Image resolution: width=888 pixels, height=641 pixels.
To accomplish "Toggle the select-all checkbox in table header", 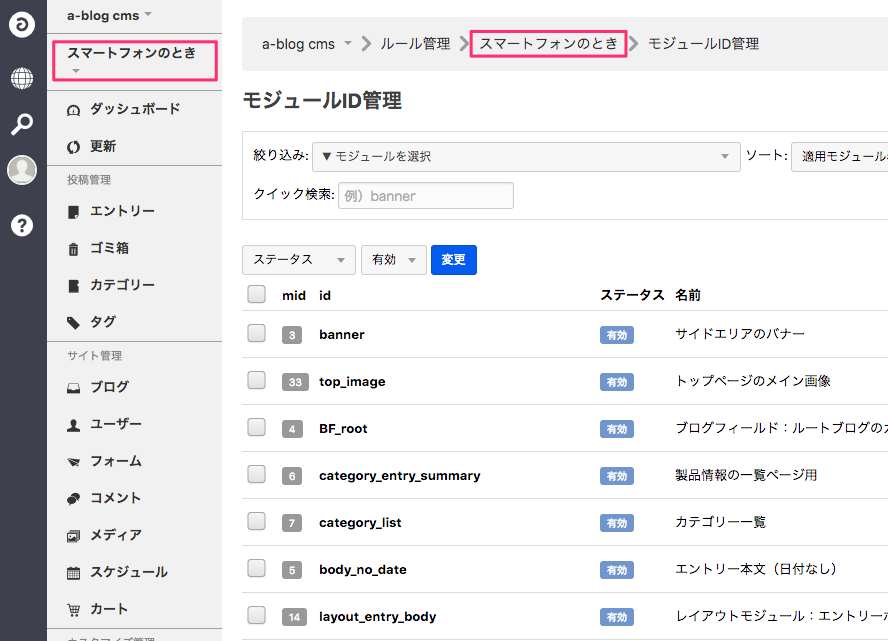I will click(257, 294).
